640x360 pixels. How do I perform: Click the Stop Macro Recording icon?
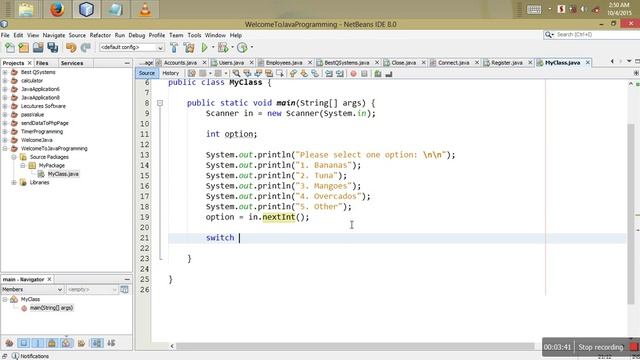364,73
